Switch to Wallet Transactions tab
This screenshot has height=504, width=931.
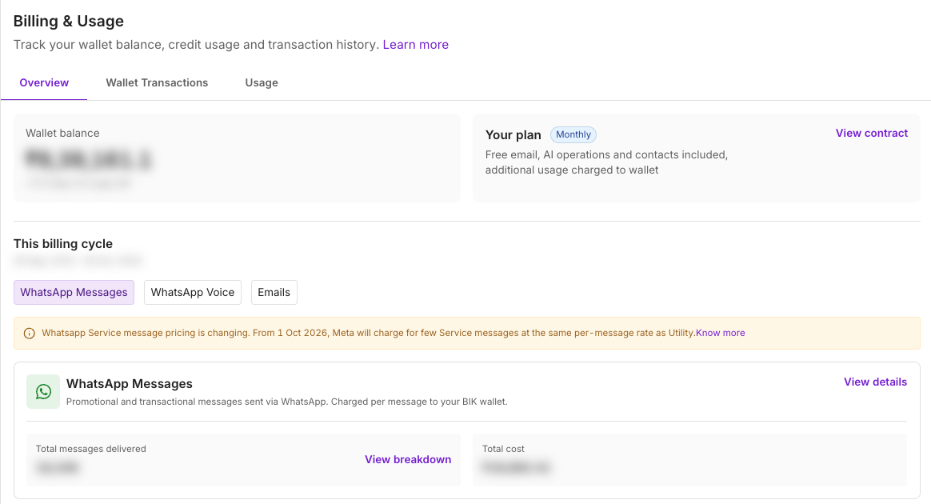tap(157, 83)
